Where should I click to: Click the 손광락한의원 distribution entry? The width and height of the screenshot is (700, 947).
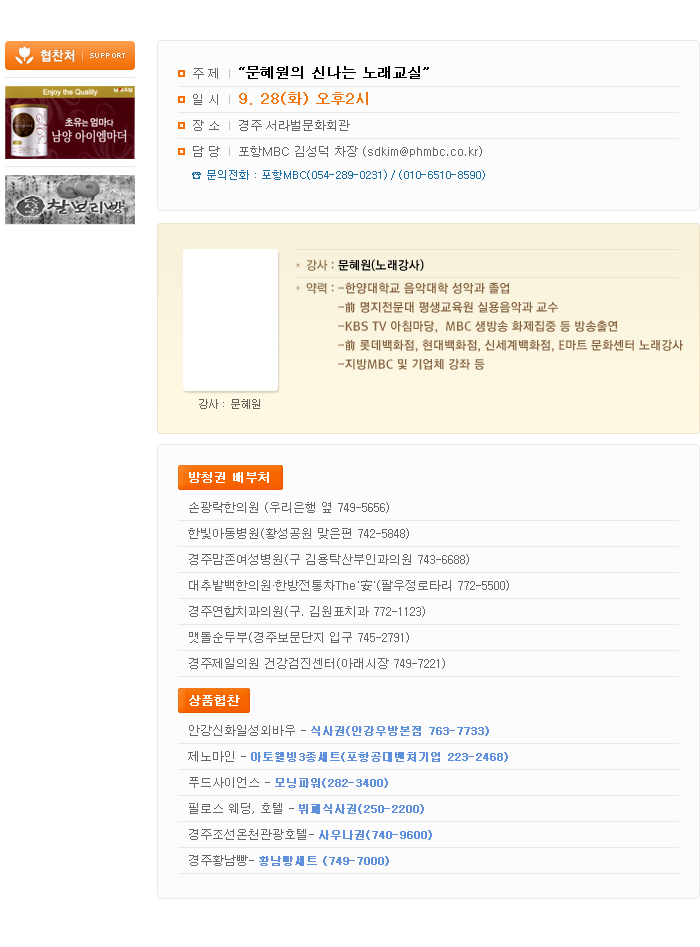[x=289, y=507]
